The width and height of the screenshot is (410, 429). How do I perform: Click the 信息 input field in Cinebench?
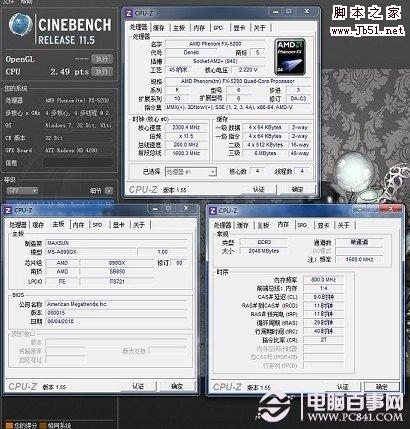78,163
